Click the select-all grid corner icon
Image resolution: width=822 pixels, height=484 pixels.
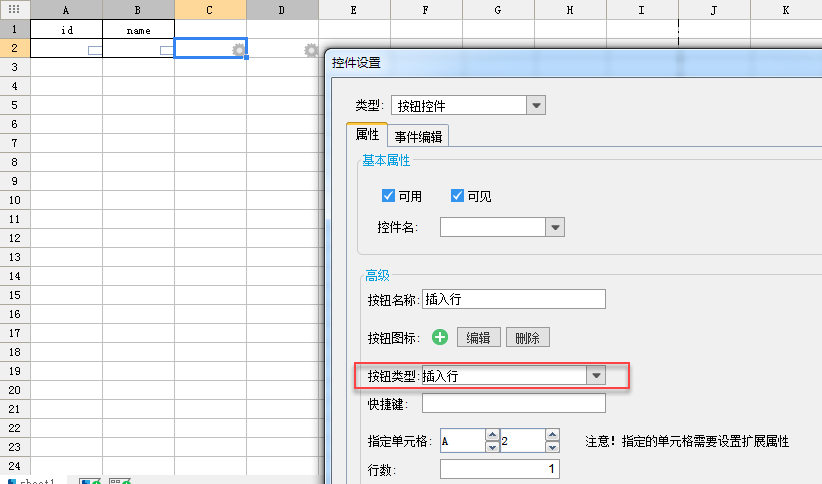coord(15,9)
